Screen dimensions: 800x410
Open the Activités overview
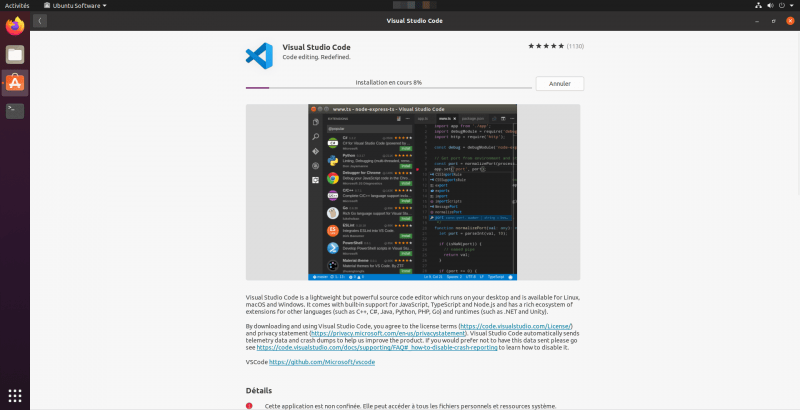(17, 6)
